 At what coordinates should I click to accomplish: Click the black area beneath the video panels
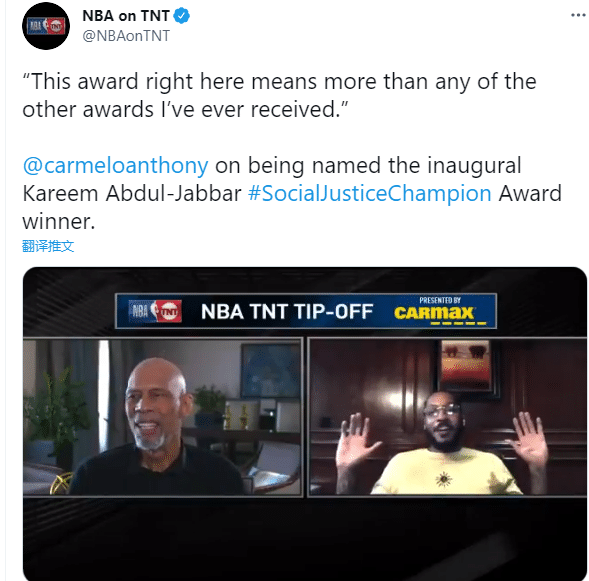pyautogui.click(x=305, y=538)
